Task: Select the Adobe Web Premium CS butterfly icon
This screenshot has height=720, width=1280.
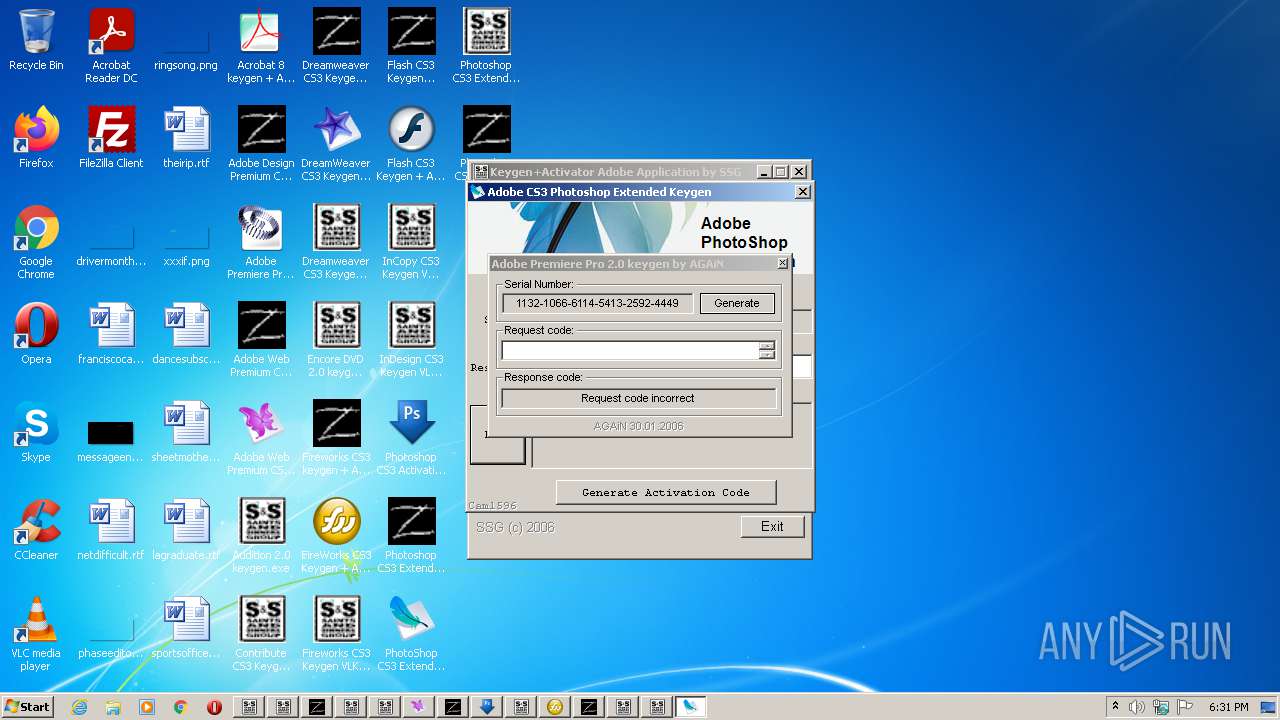Action: coord(261,438)
